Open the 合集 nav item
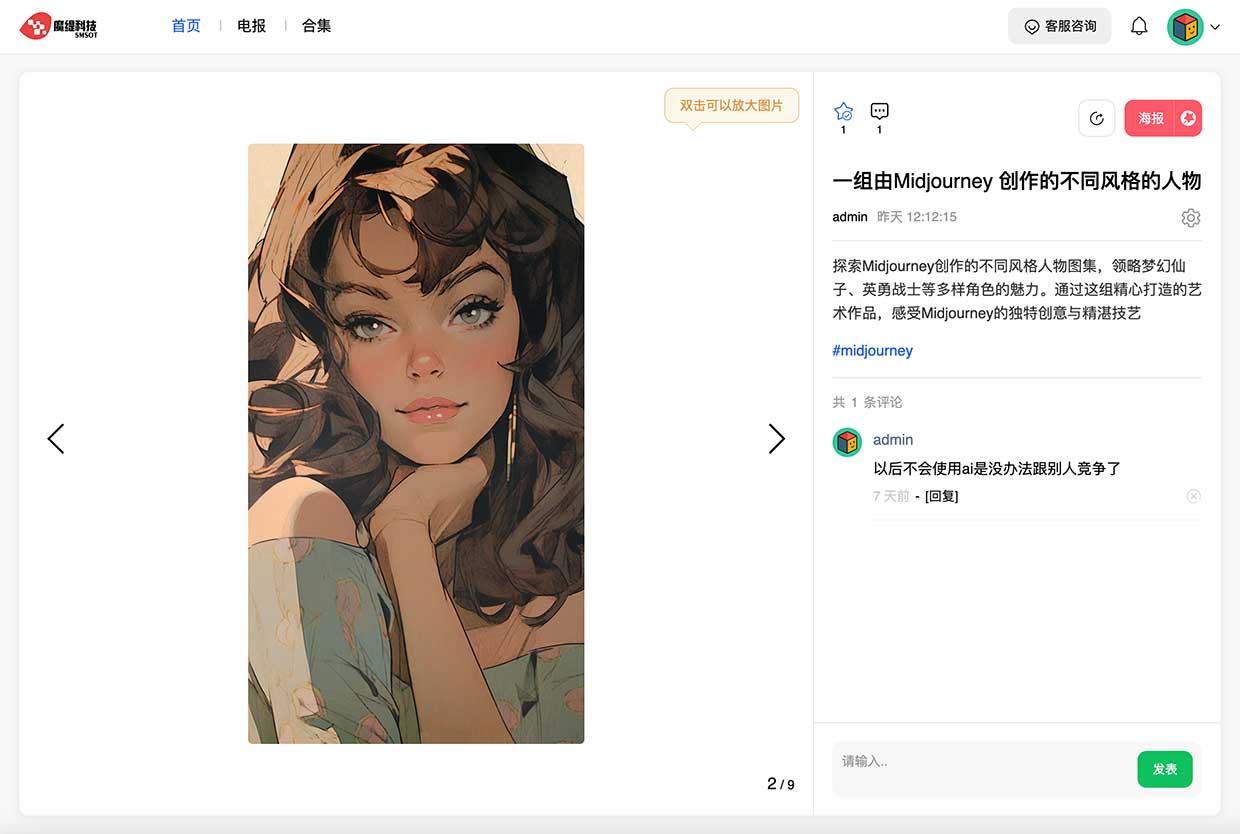The height and width of the screenshot is (834, 1240). pos(316,26)
